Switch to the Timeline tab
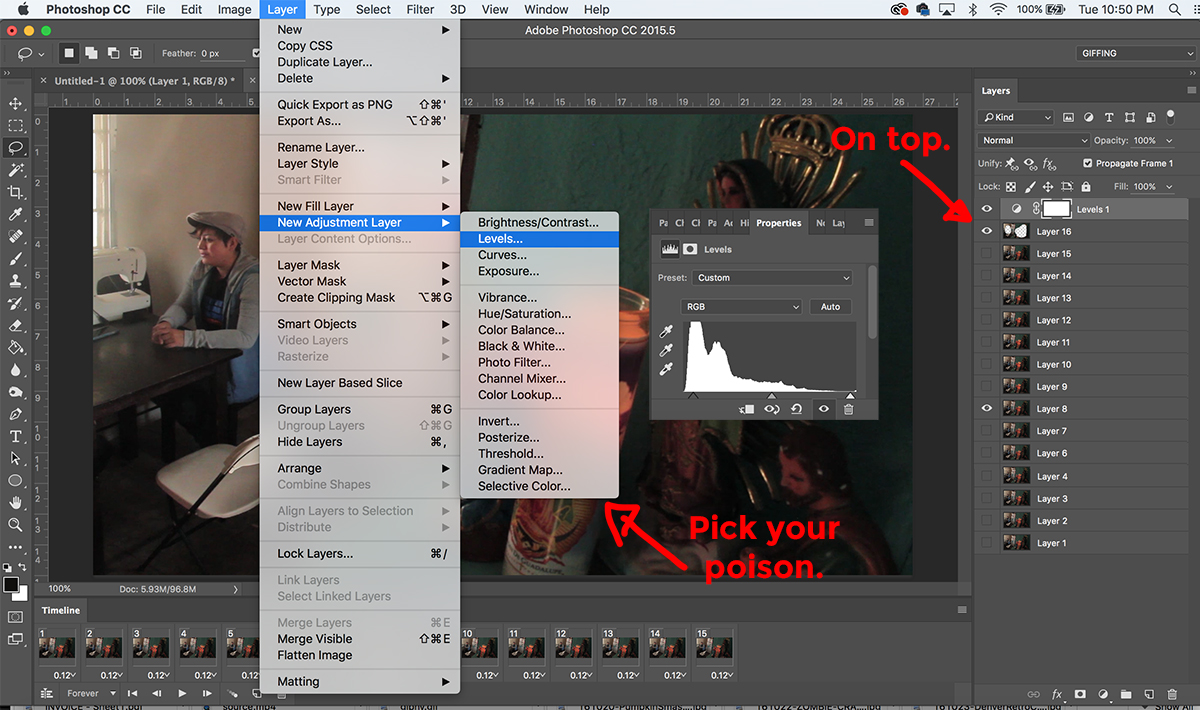Image resolution: width=1200 pixels, height=710 pixels. pos(61,610)
